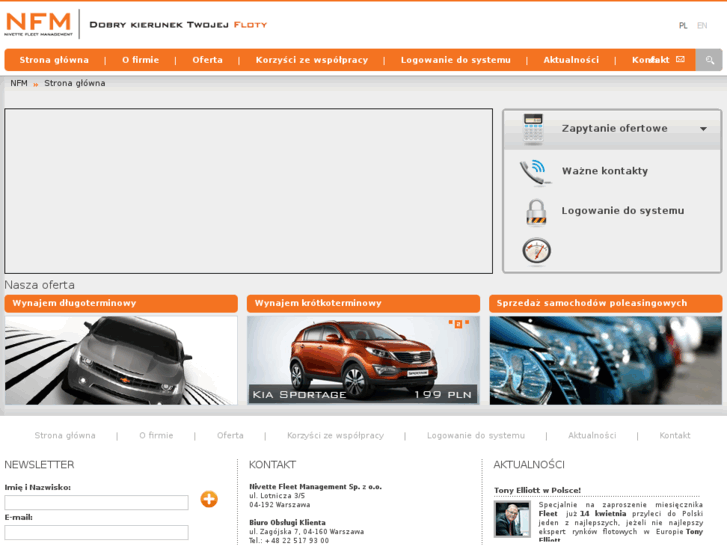Click footer Strona główna link
This screenshot has width=727, height=545.
click(x=65, y=436)
